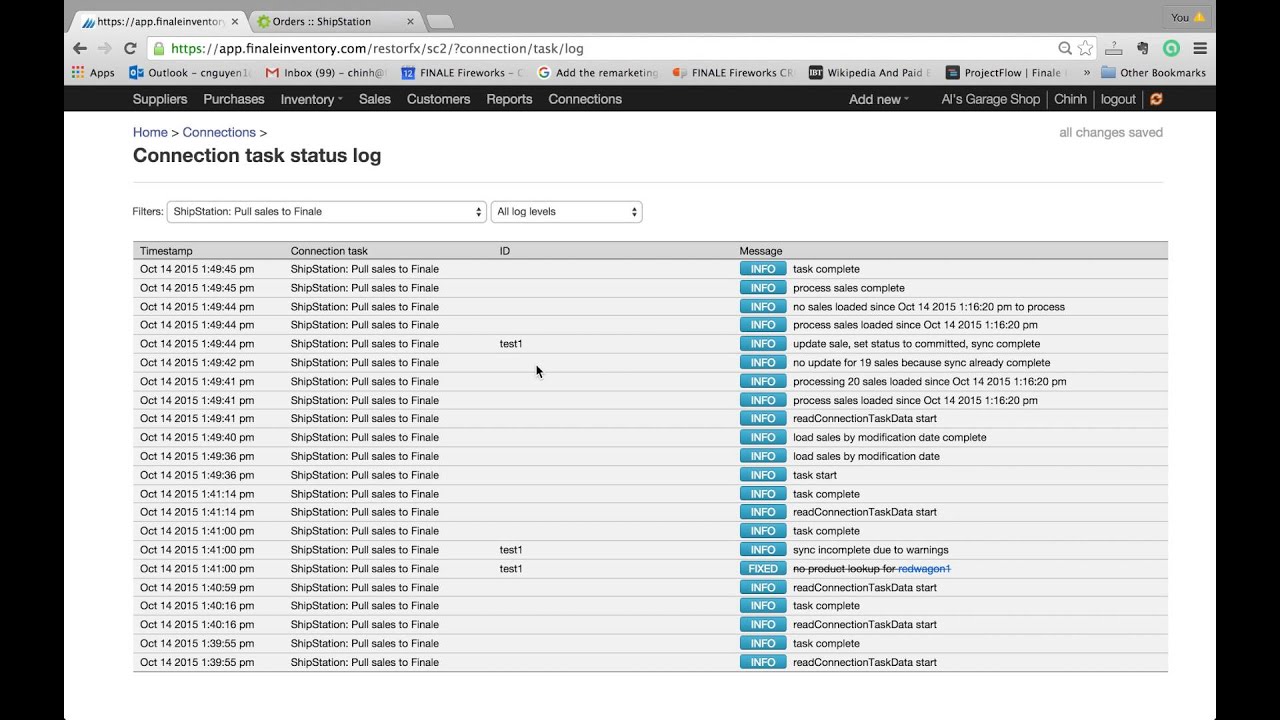1280x720 pixels.
Task: Open the Customers menu
Action: click(438, 99)
